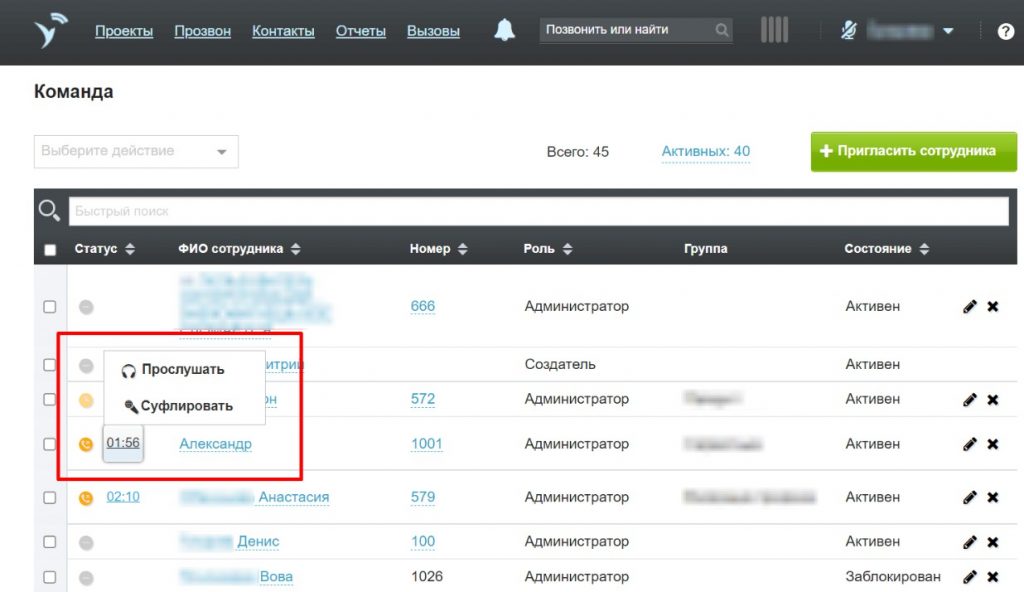
Task: Click the dialpad bars icon in header
Action: click(x=774, y=30)
